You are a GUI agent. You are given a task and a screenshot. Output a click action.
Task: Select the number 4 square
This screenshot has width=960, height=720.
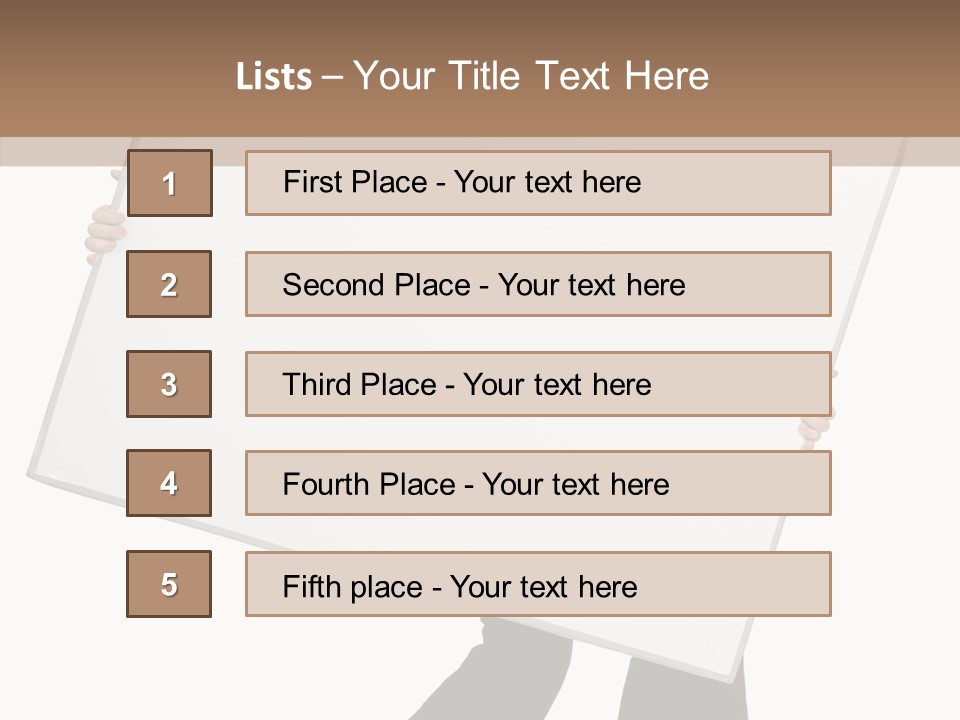169,483
